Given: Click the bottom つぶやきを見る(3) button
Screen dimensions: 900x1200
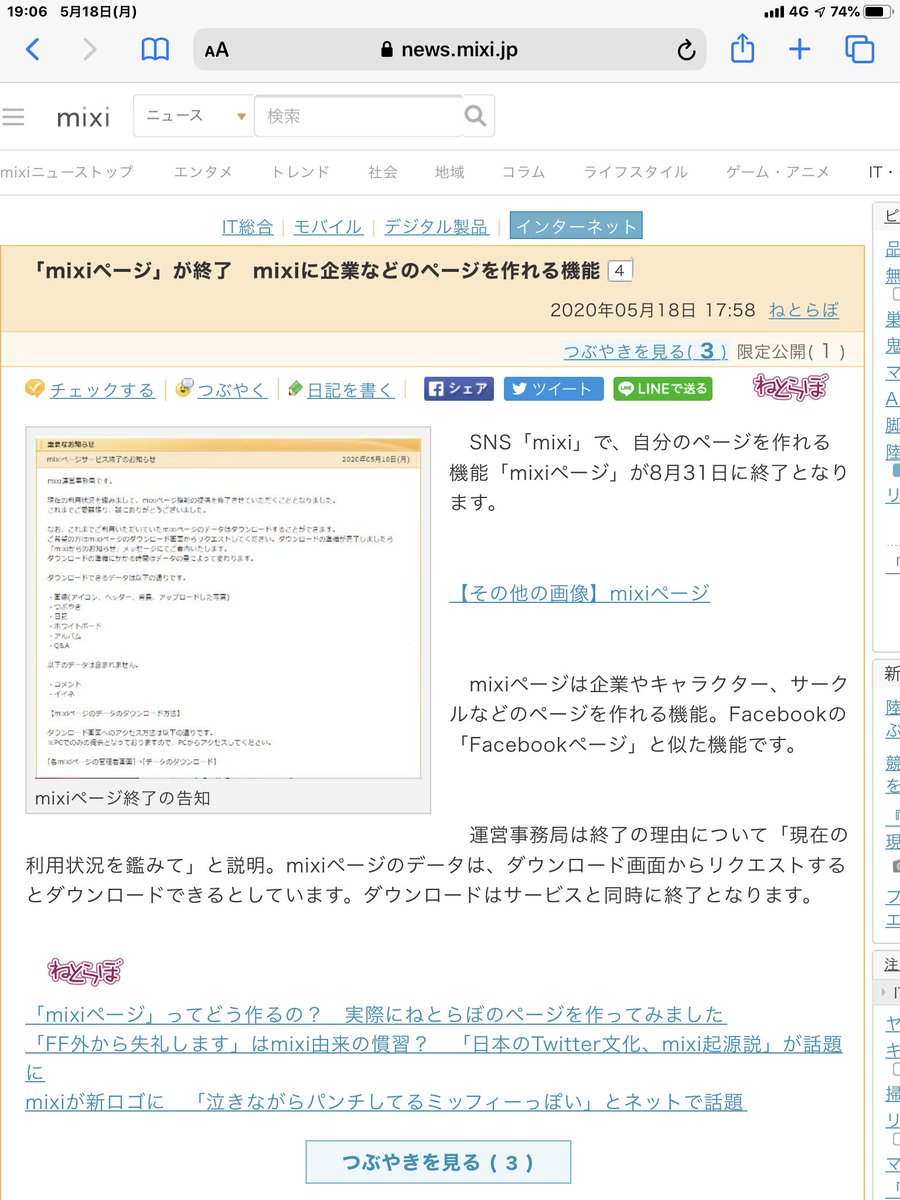Looking at the screenshot, I should 438,1162.
